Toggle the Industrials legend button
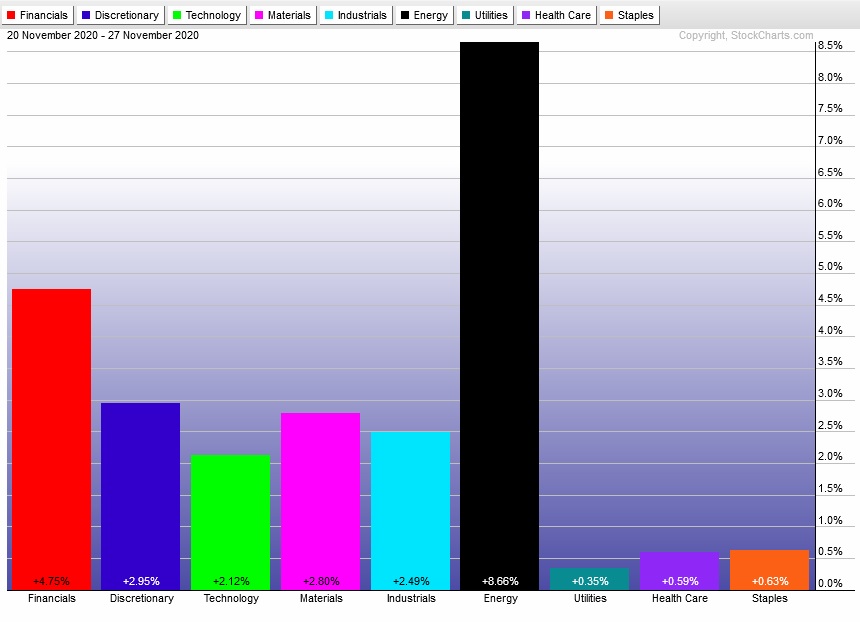The width and height of the screenshot is (860, 622). click(x=356, y=15)
